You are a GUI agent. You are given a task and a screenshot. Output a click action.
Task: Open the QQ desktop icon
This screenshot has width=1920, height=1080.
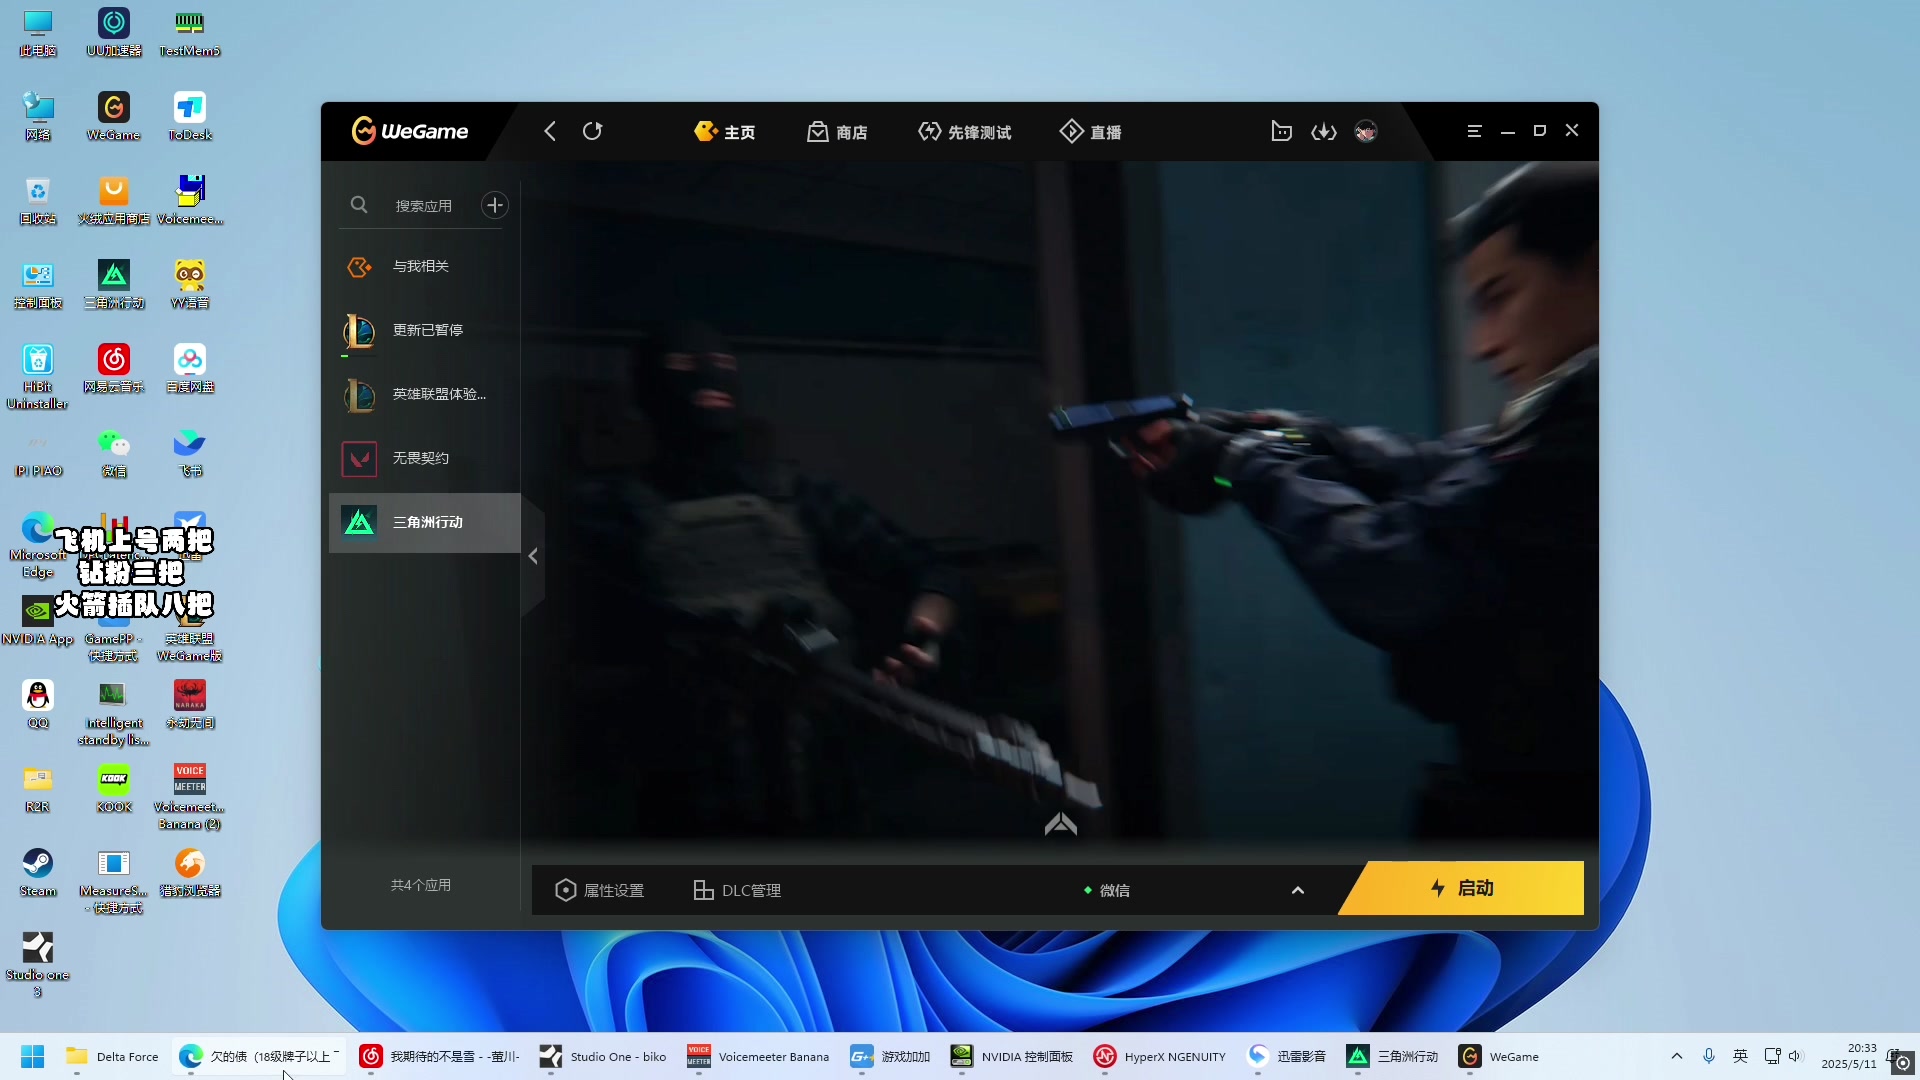coord(38,703)
